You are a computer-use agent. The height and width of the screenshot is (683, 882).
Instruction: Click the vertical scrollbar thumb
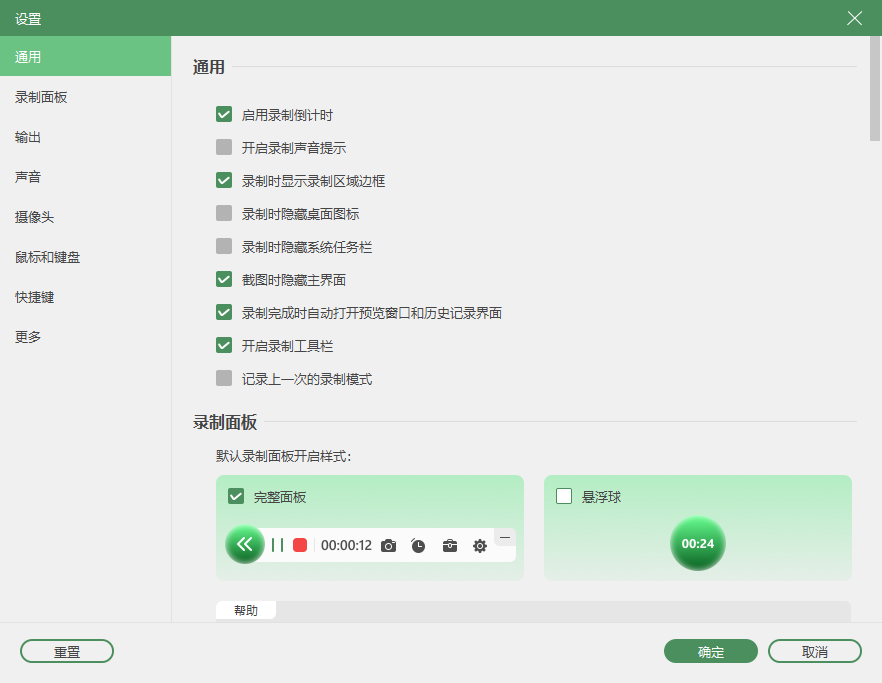(x=875, y=89)
